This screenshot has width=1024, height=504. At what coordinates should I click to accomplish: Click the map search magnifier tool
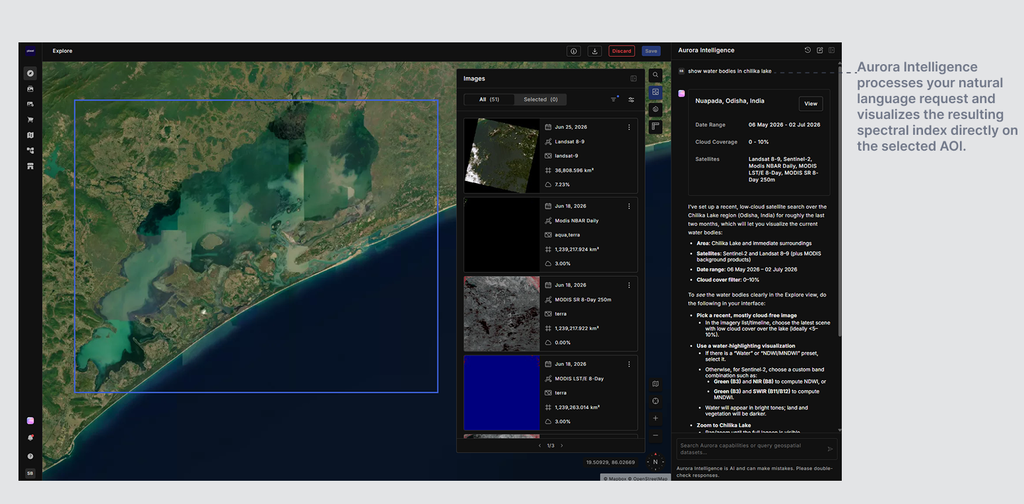tap(656, 76)
